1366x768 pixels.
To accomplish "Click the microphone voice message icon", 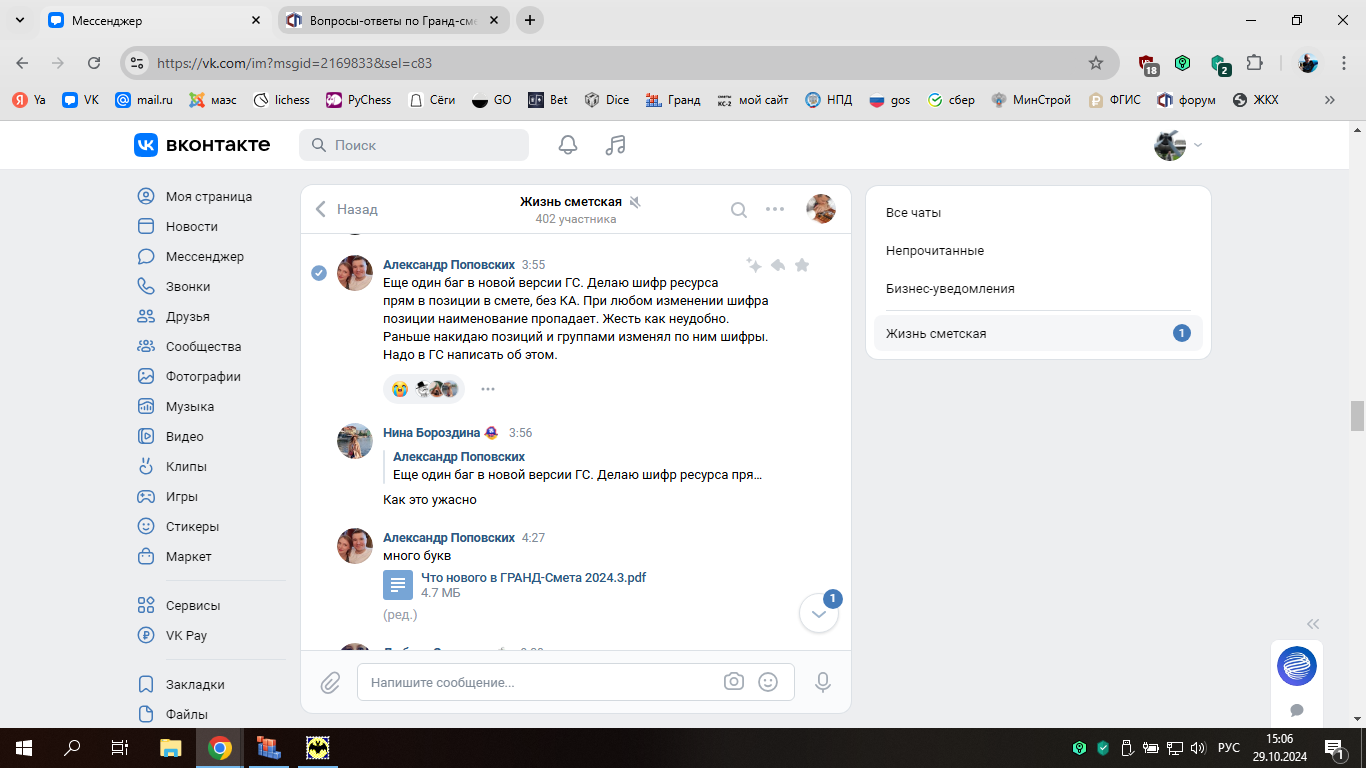I will click(x=823, y=682).
